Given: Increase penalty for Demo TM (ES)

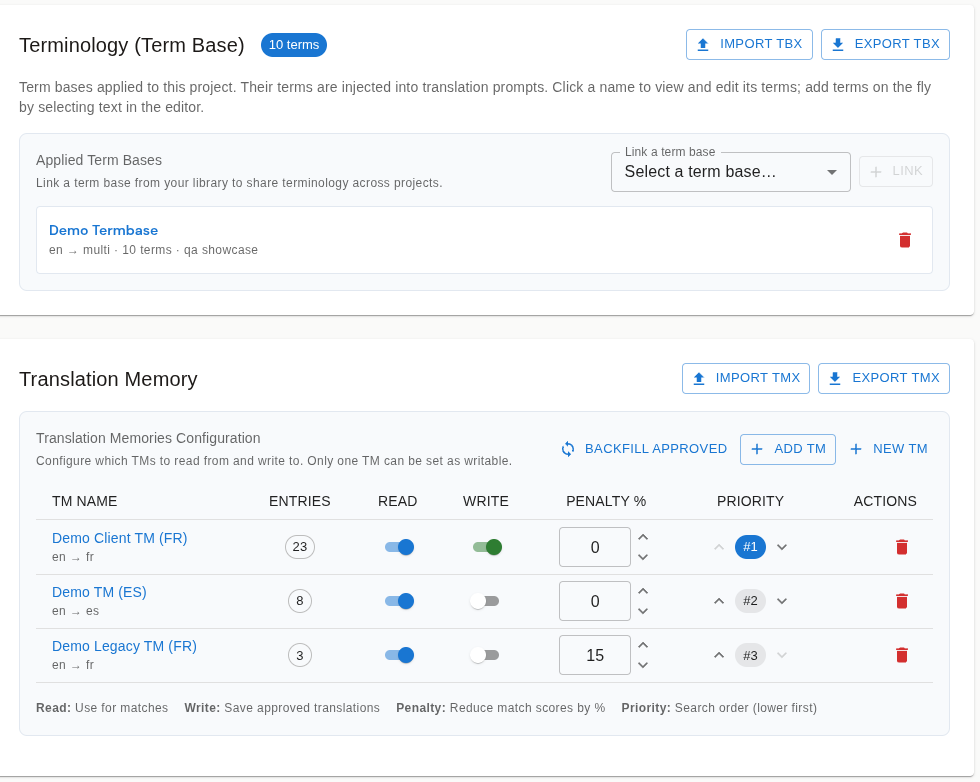Looking at the screenshot, I should (x=643, y=591).
